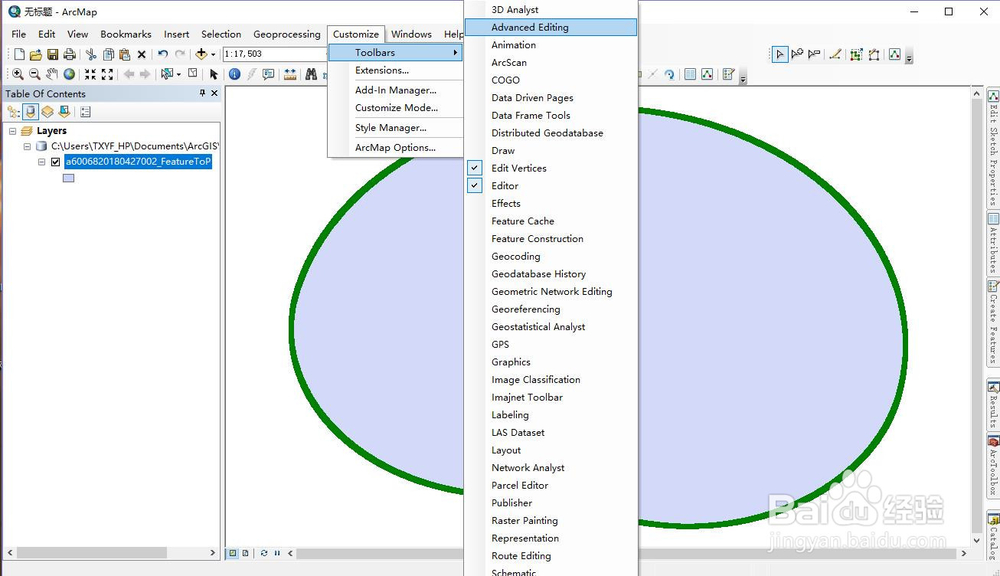List layers by visibility
Screen dimensions: 1000x576
47,112
